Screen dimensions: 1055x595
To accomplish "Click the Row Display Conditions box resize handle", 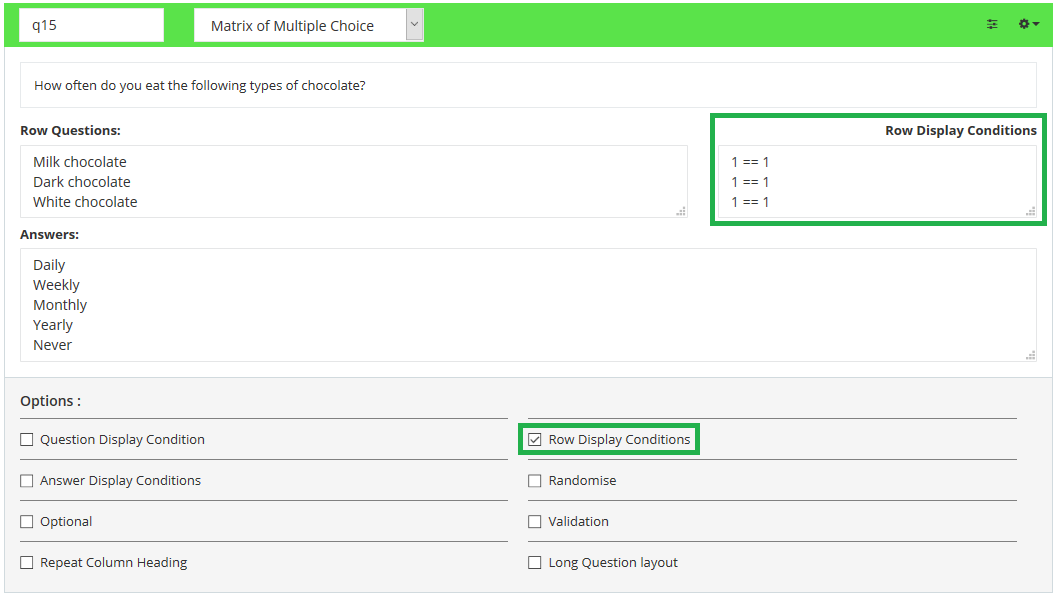I will click(1030, 211).
